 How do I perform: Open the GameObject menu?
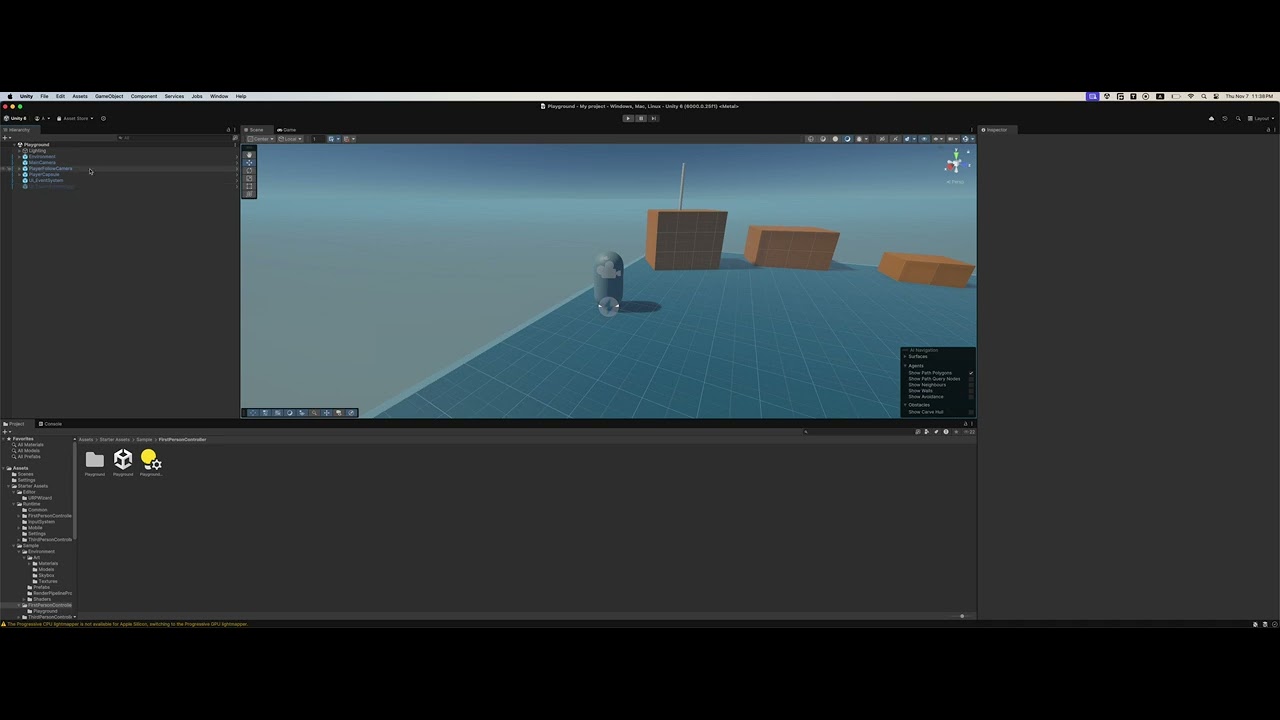[x=109, y=96]
